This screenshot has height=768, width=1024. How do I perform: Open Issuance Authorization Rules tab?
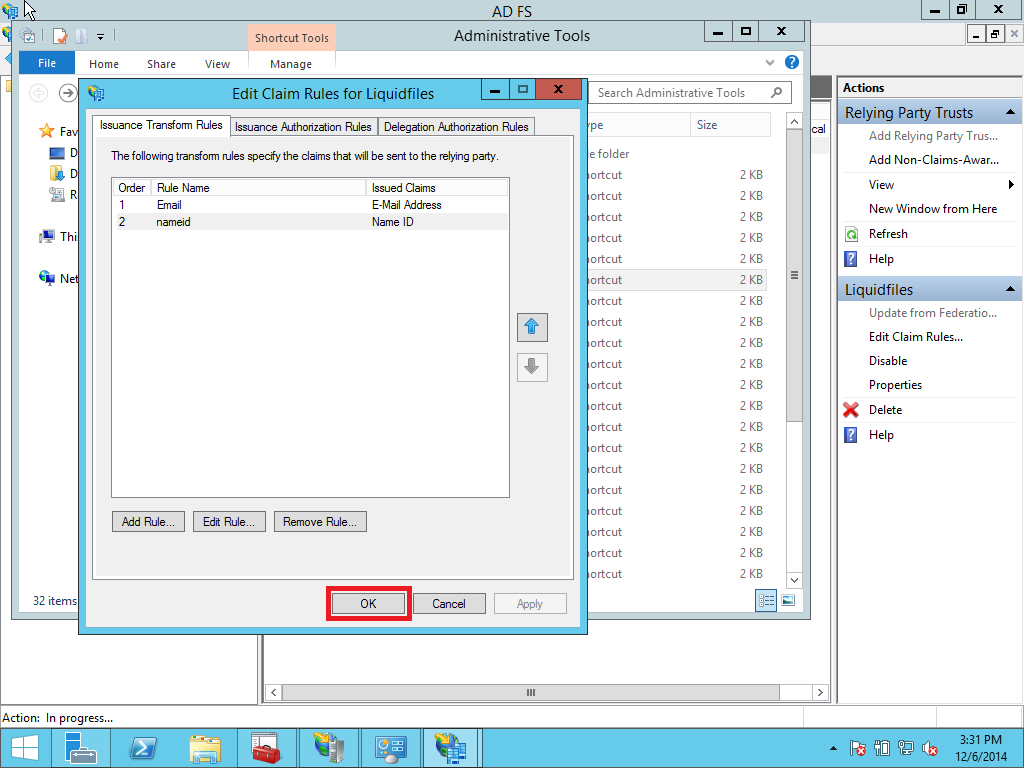303,127
